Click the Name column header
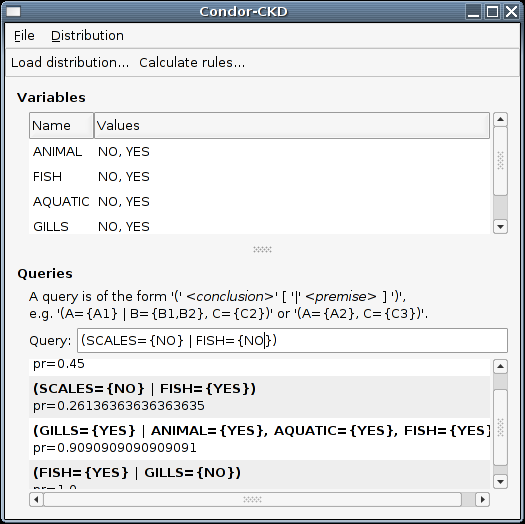This screenshot has height=524, width=525. pos(61,126)
